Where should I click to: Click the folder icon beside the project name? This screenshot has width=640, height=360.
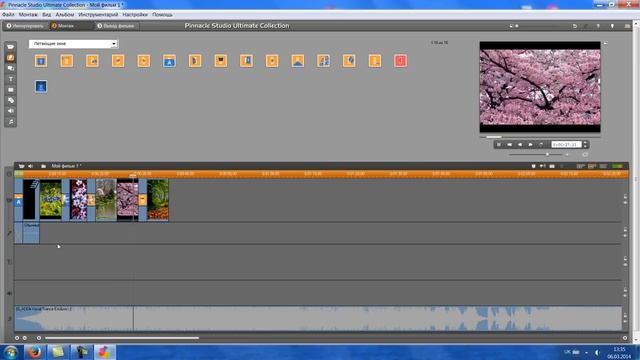point(43,166)
